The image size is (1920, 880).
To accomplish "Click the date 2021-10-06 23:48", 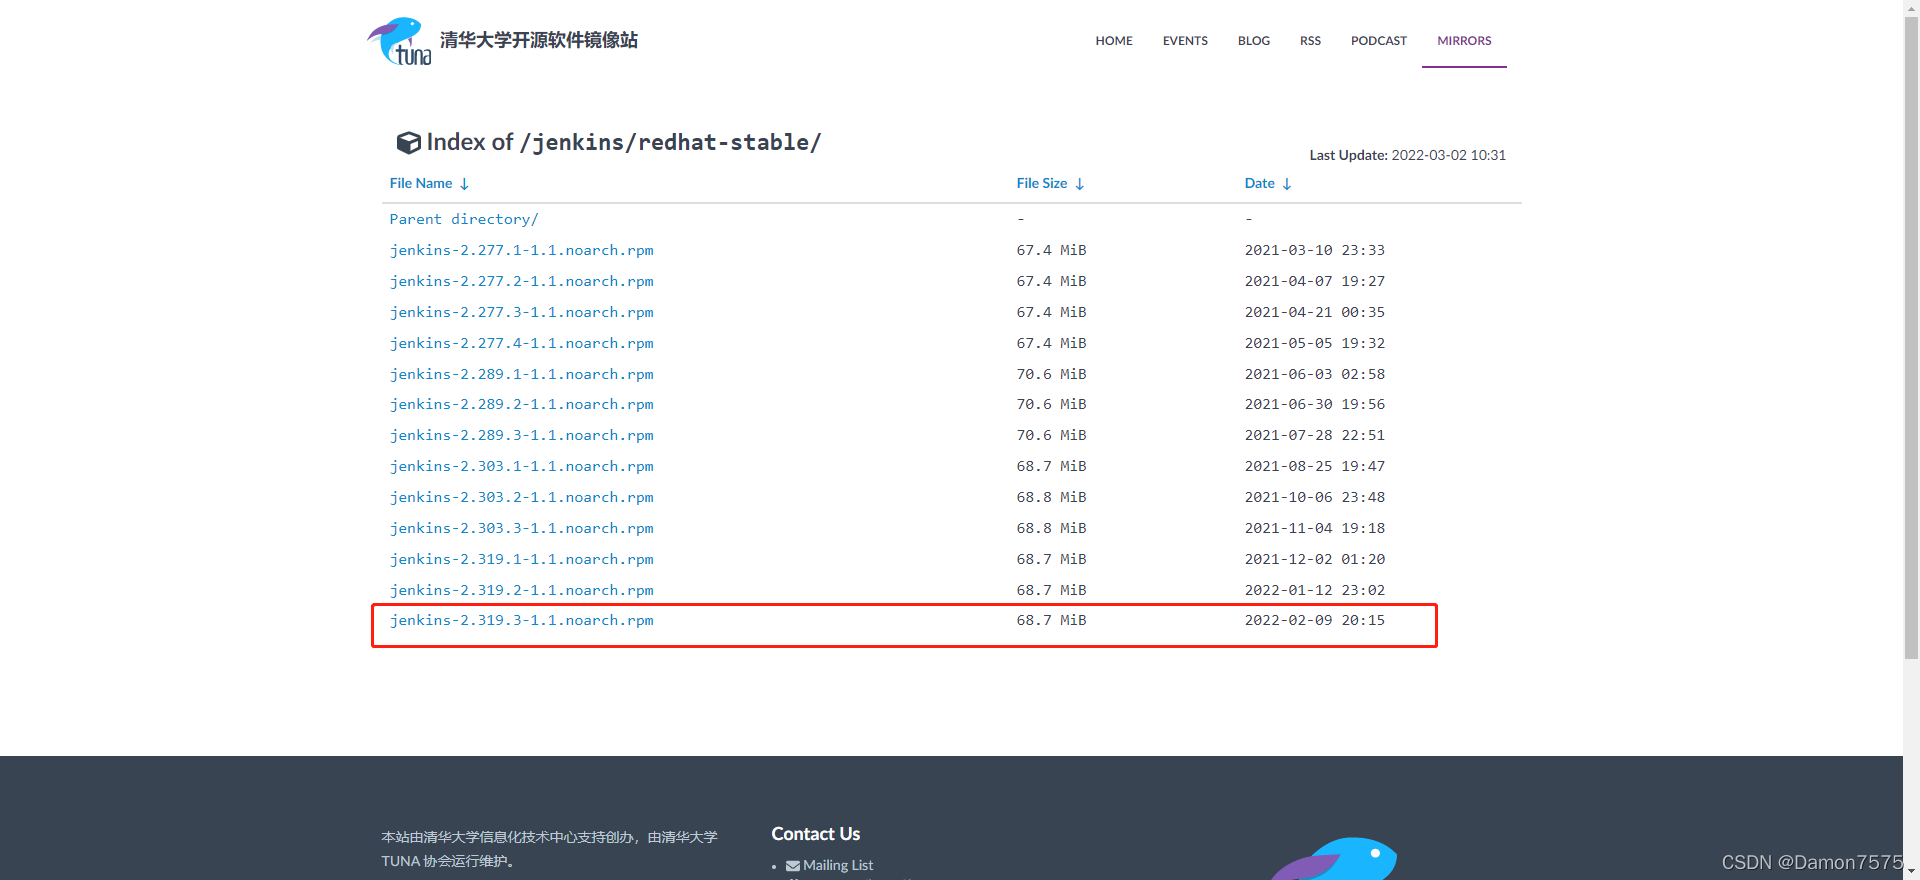I will tap(1315, 497).
